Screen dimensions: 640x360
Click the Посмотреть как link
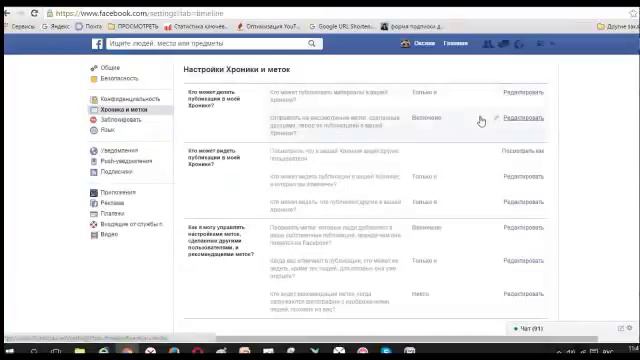(522, 151)
